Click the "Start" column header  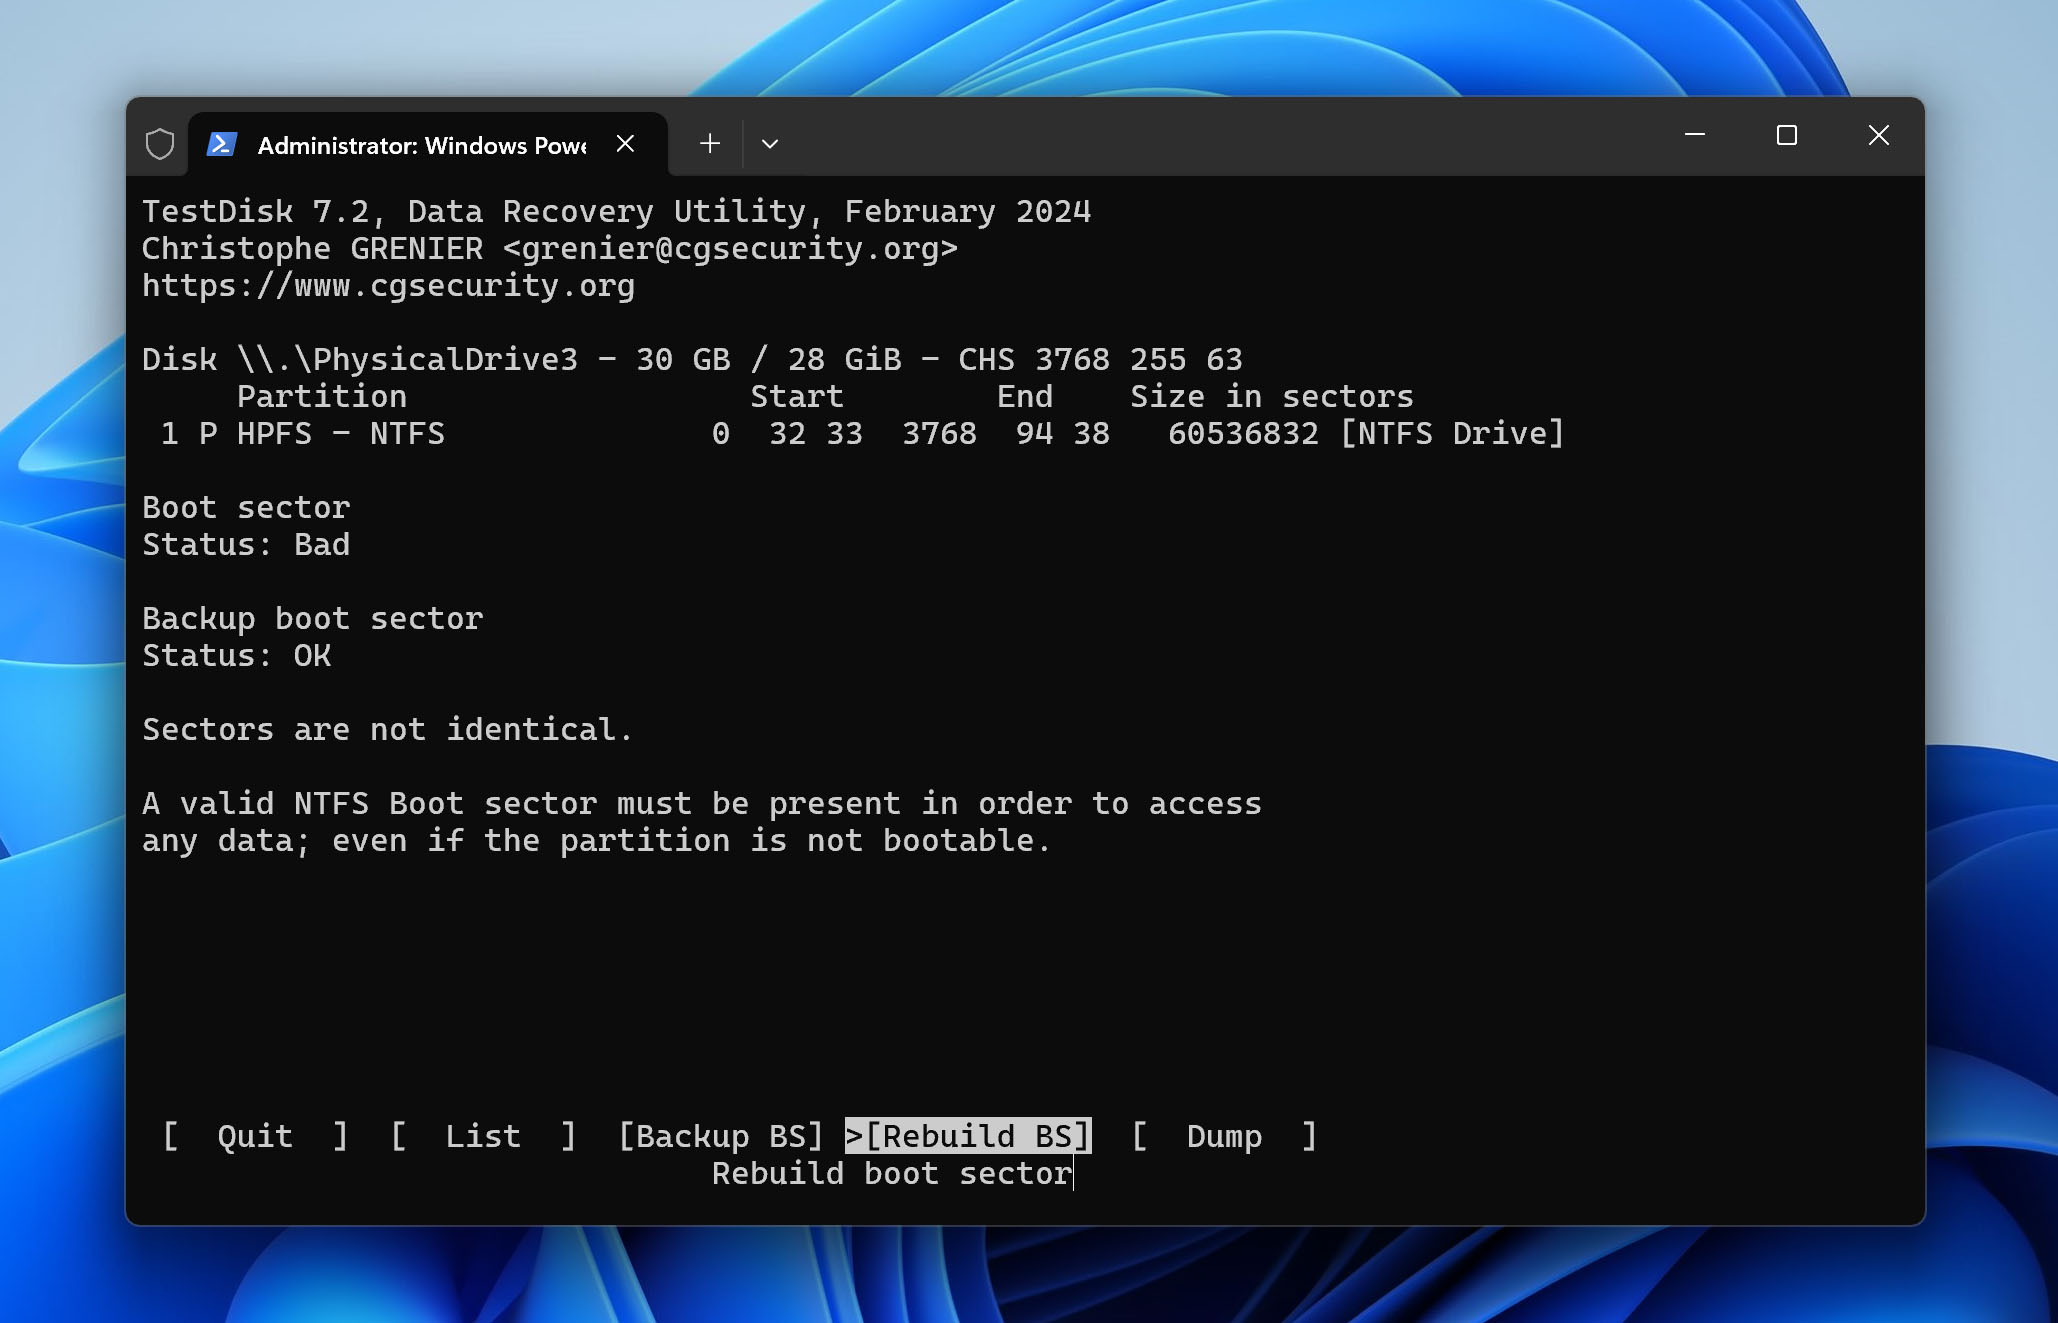click(x=797, y=397)
